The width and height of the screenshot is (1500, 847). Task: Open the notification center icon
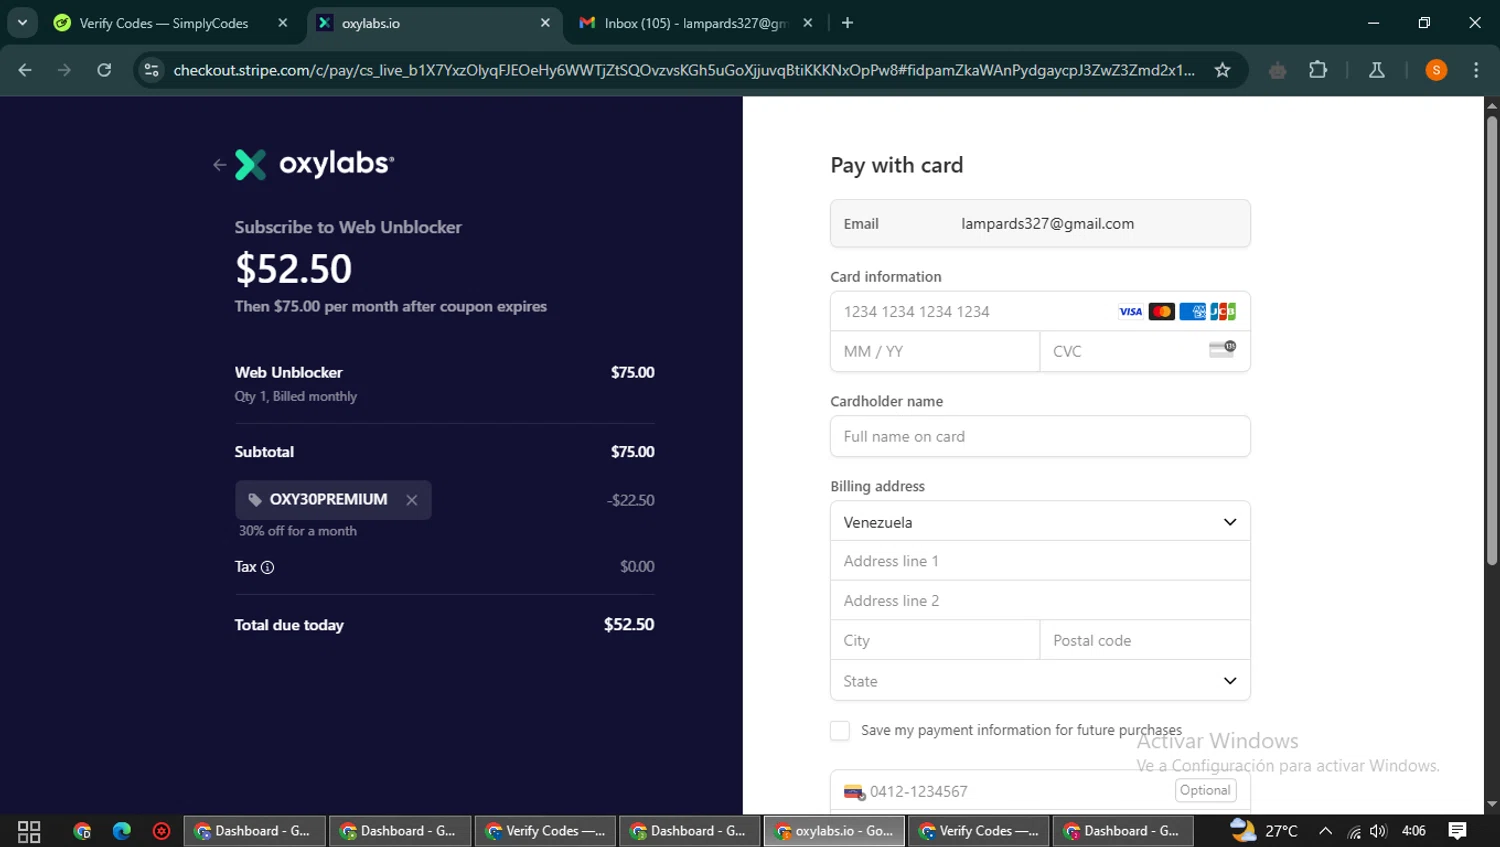pos(1458,831)
